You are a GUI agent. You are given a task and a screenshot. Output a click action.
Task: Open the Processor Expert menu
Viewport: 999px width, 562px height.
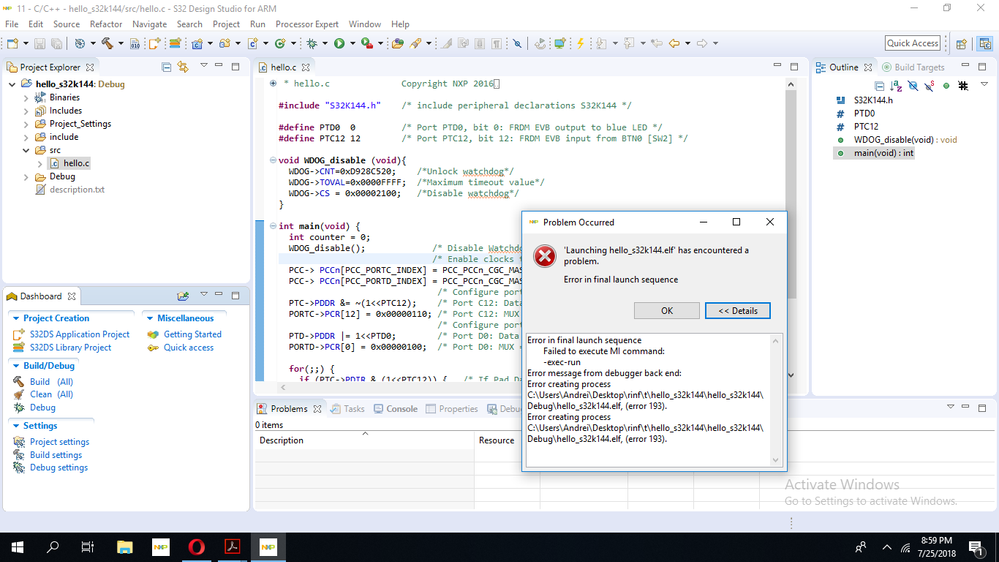308,24
